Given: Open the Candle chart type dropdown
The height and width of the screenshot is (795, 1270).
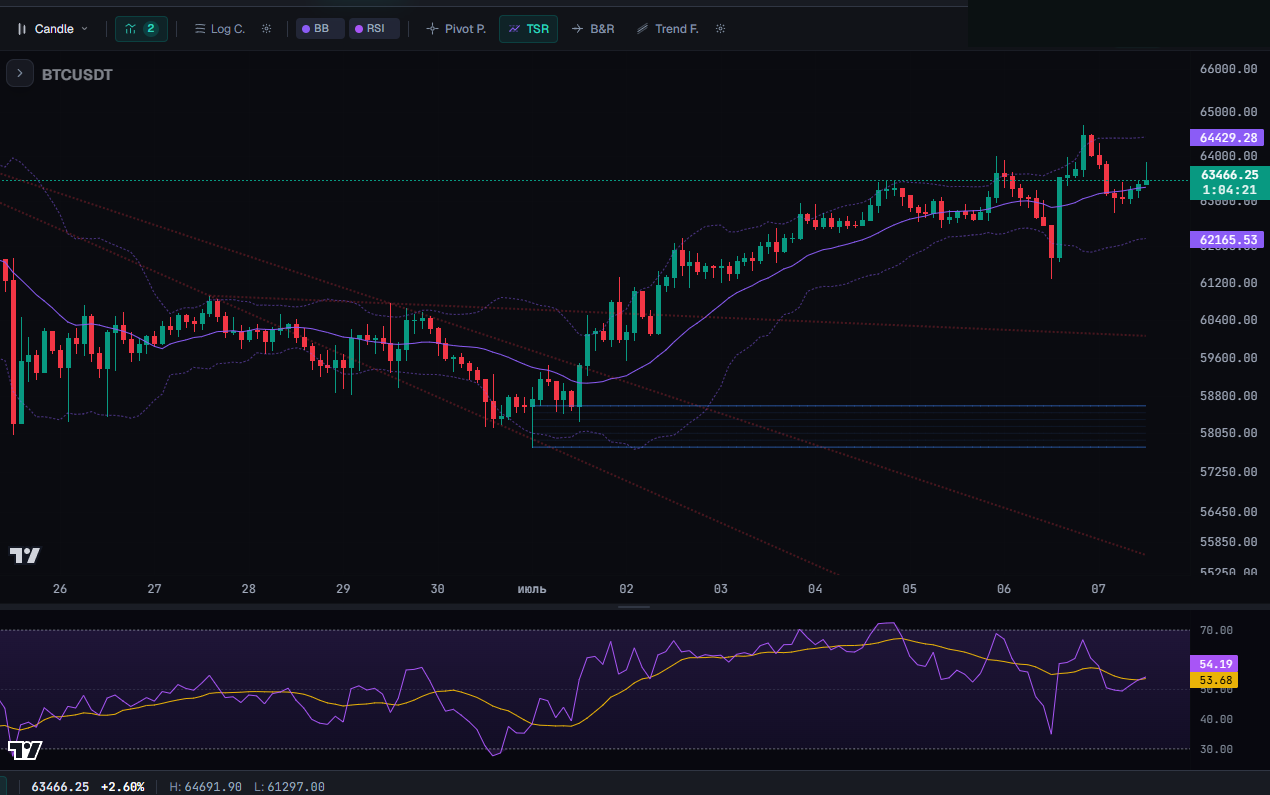Looking at the screenshot, I should pos(53,29).
